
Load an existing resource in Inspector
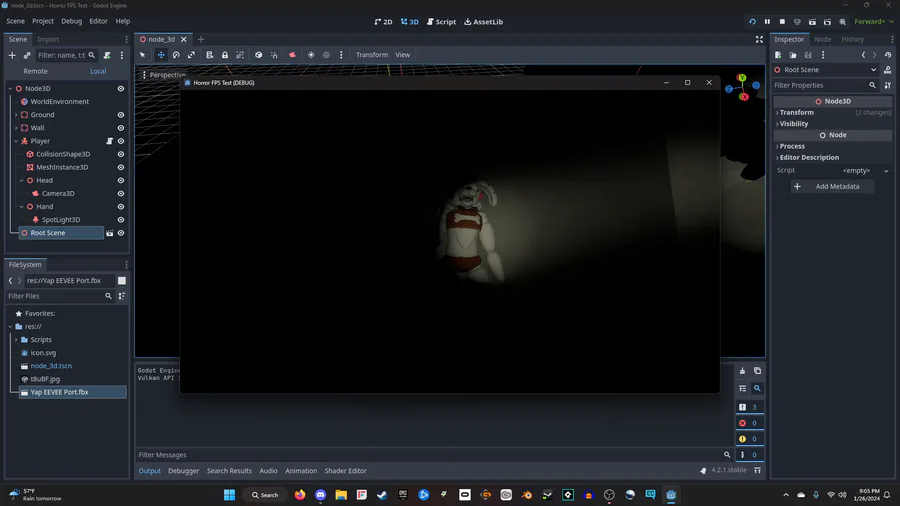793,55
